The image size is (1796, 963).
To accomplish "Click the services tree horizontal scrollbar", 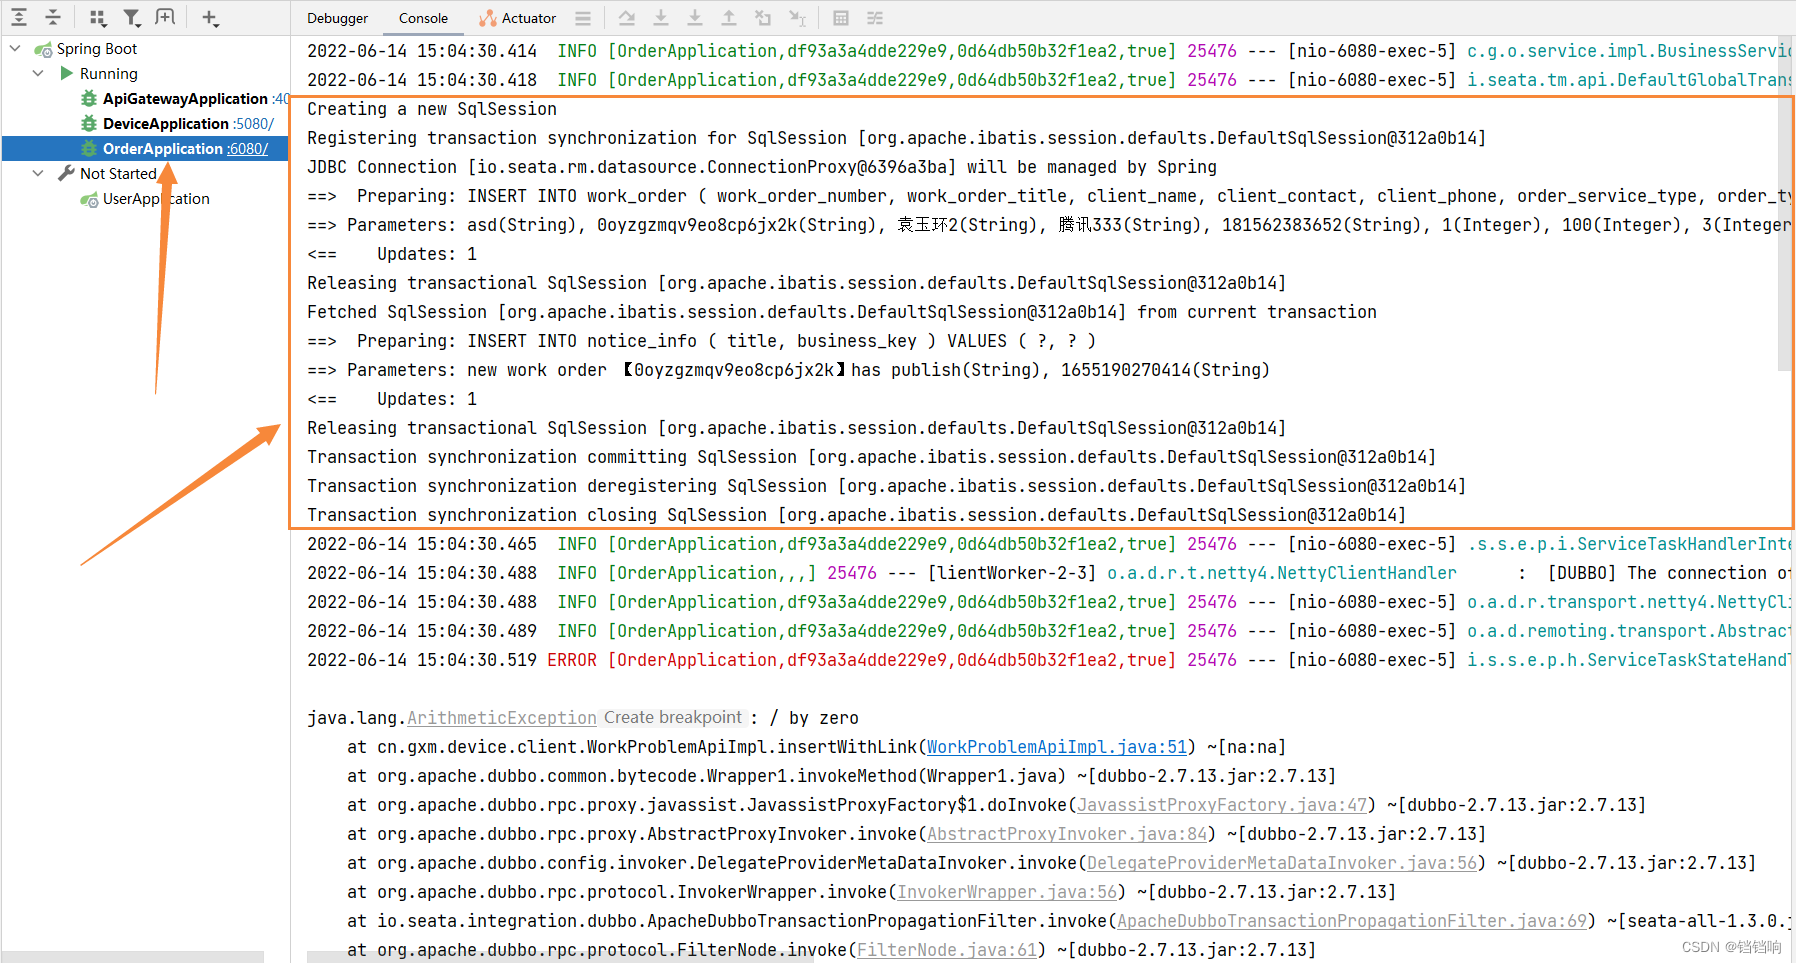I will (133, 956).
